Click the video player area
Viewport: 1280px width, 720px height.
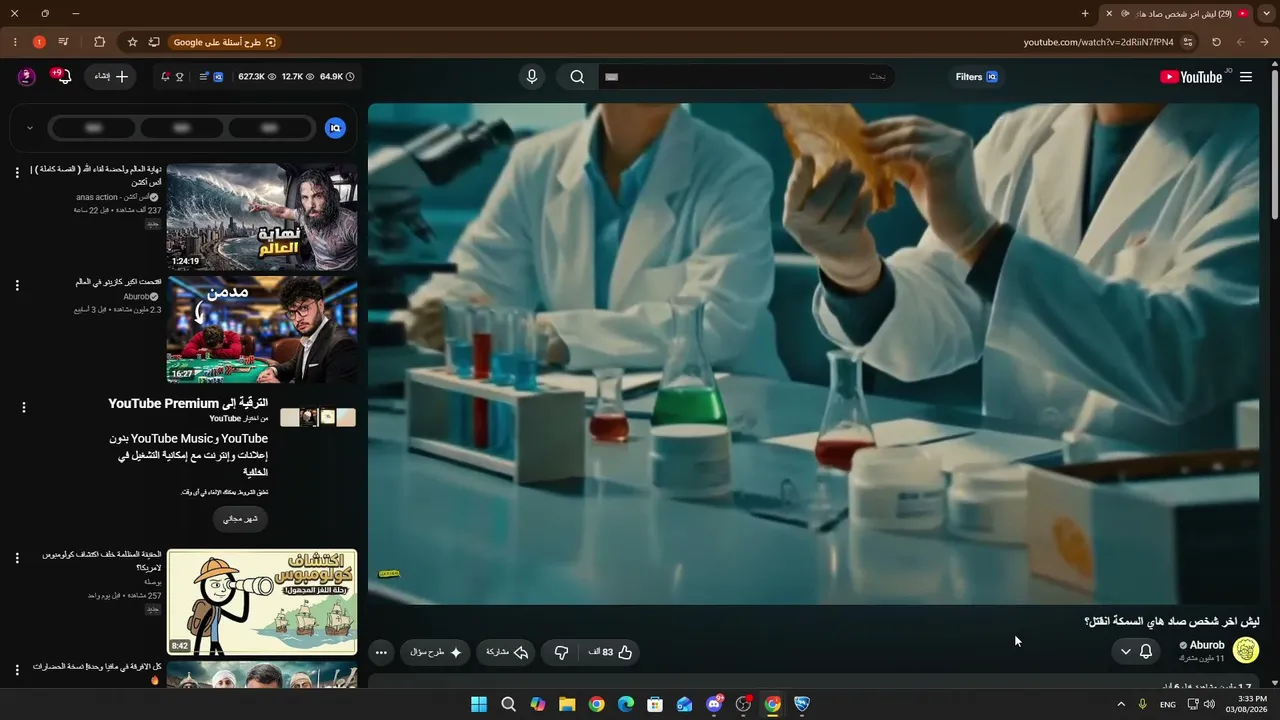tap(813, 354)
